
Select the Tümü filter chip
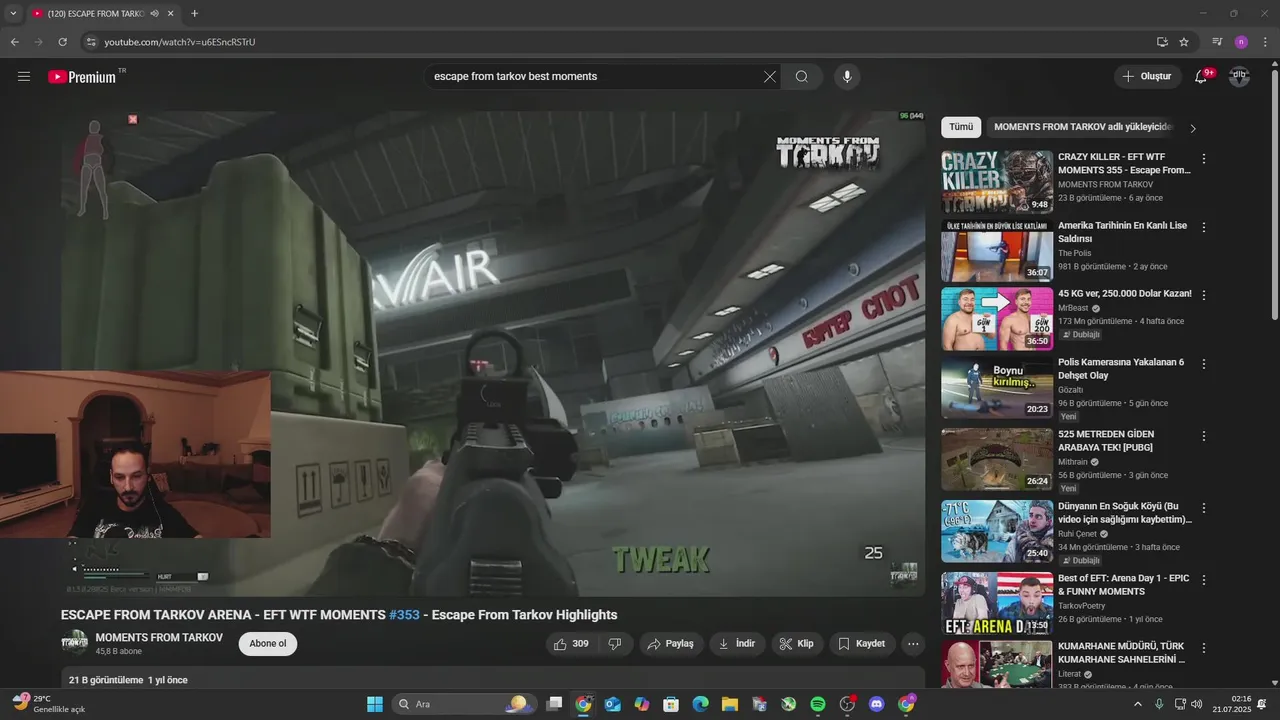(x=961, y=127)
